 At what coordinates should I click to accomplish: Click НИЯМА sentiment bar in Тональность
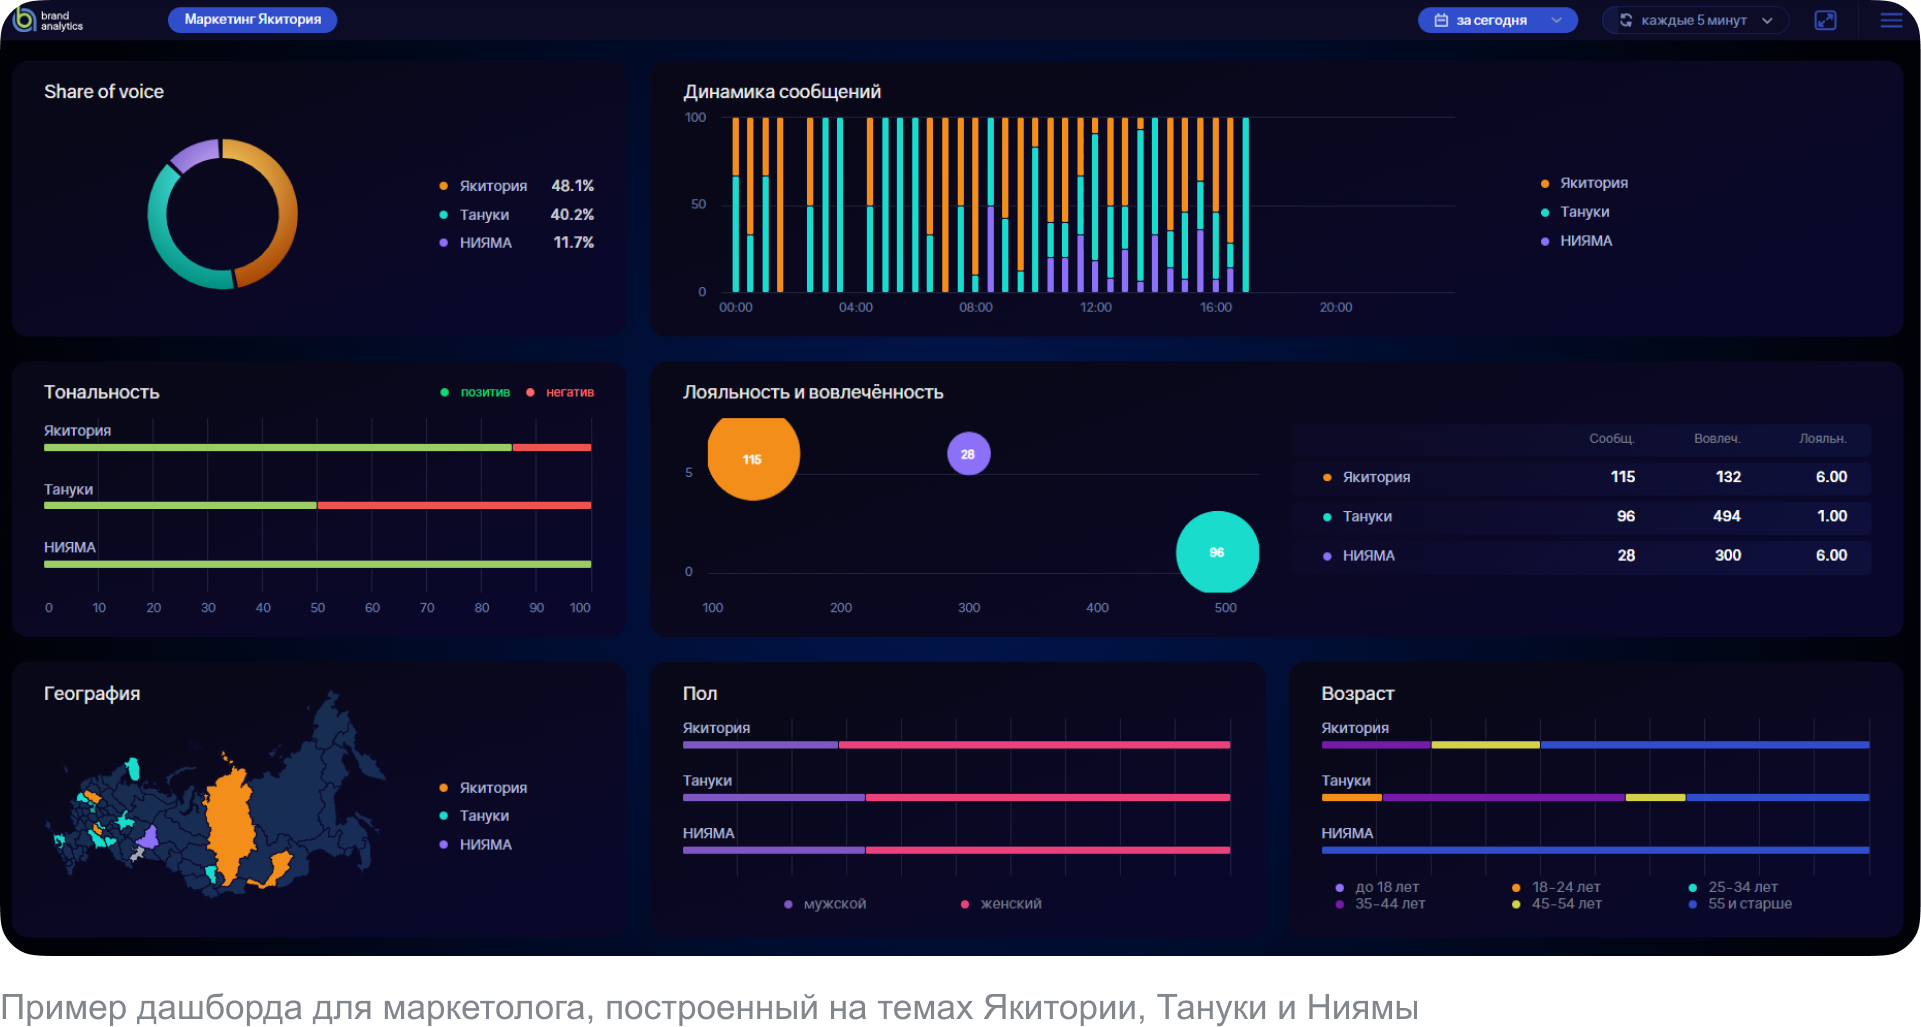(x=317, y=564)
